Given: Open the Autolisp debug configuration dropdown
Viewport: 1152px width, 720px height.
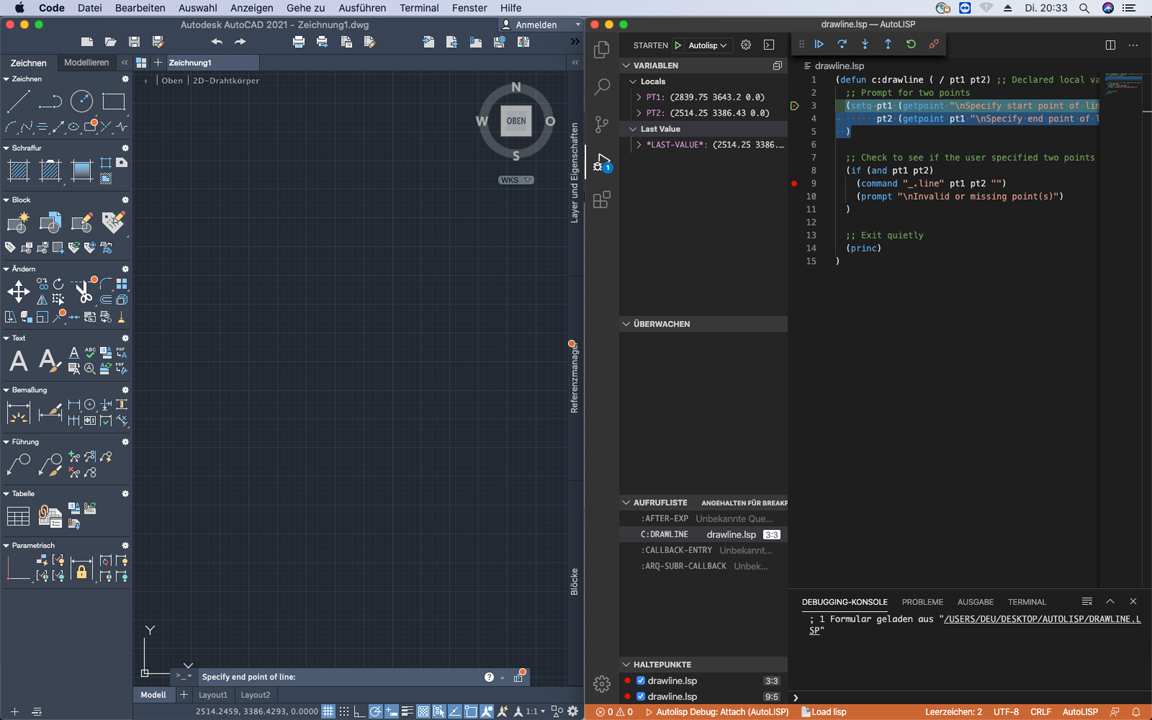Looking at the screenshot, I should click(x=708, y=45).
